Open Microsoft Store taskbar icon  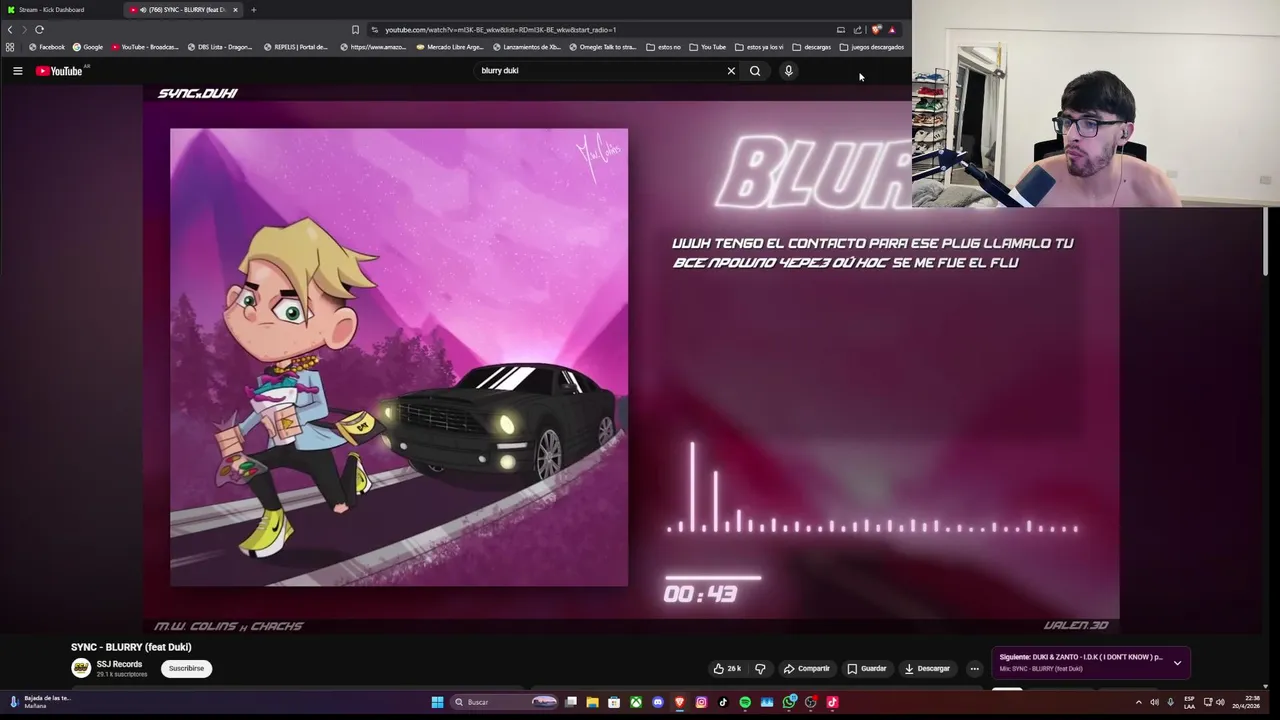(614, 702)
